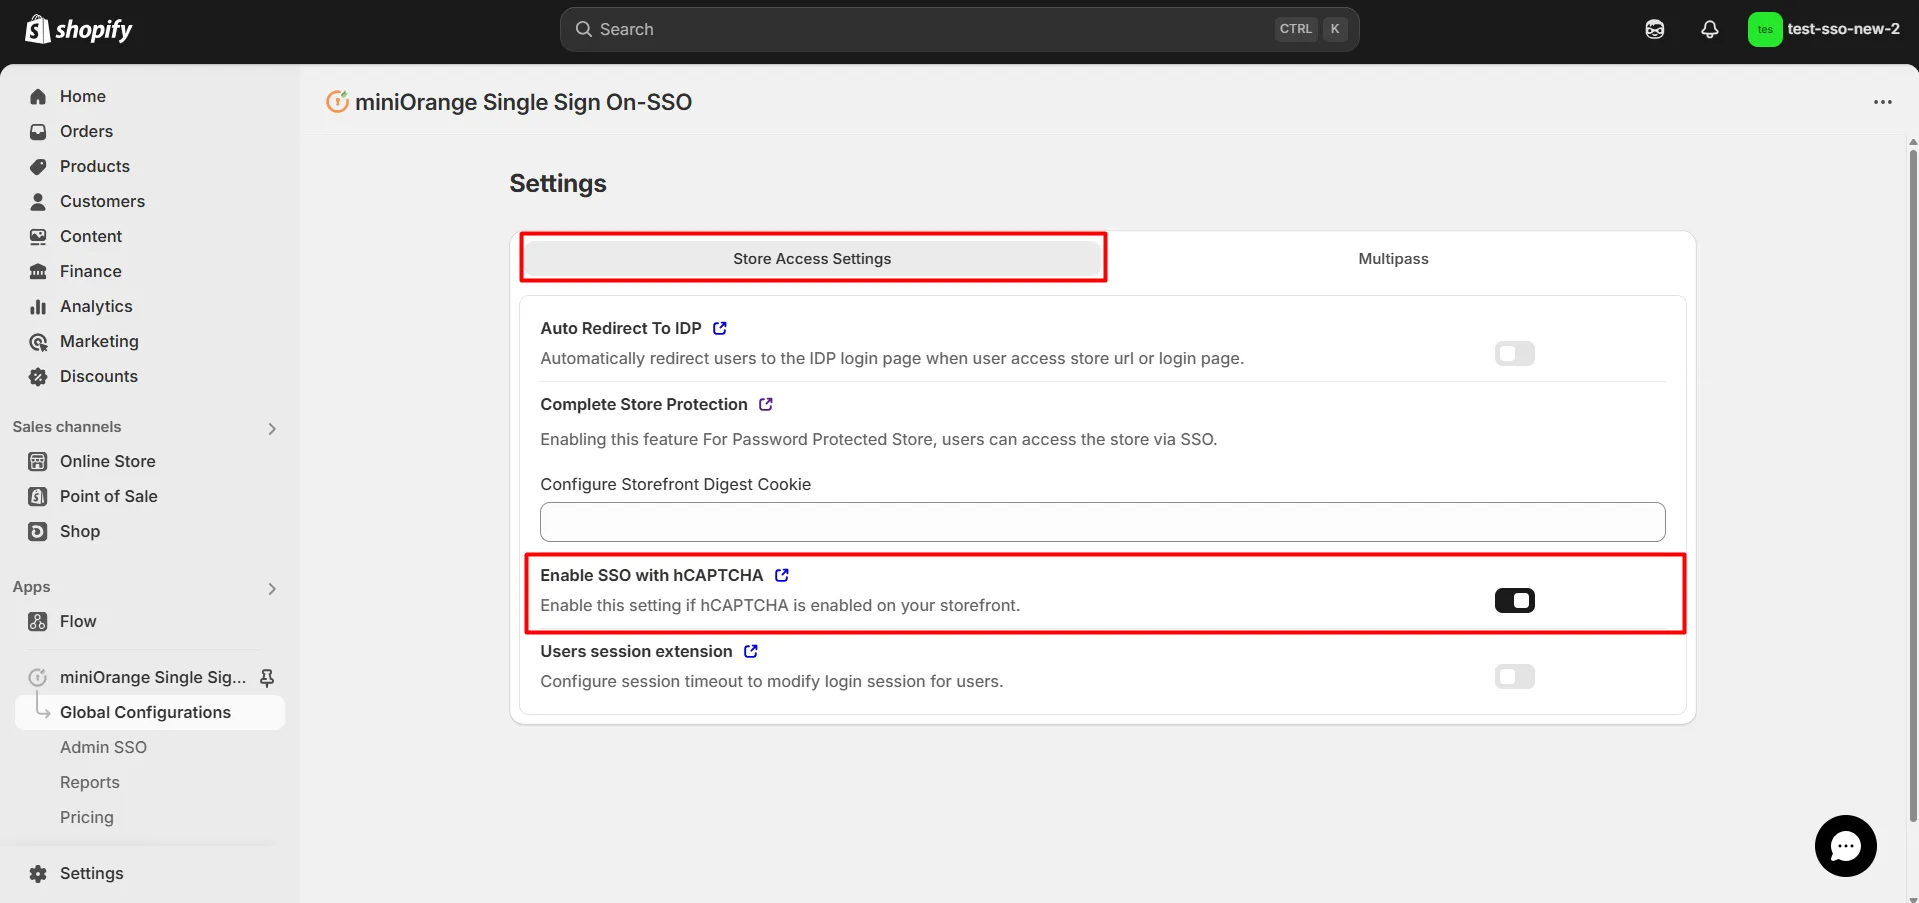Screen dimensions: 1919x903
Task: Open Reports page
Action: pos(90,782)
